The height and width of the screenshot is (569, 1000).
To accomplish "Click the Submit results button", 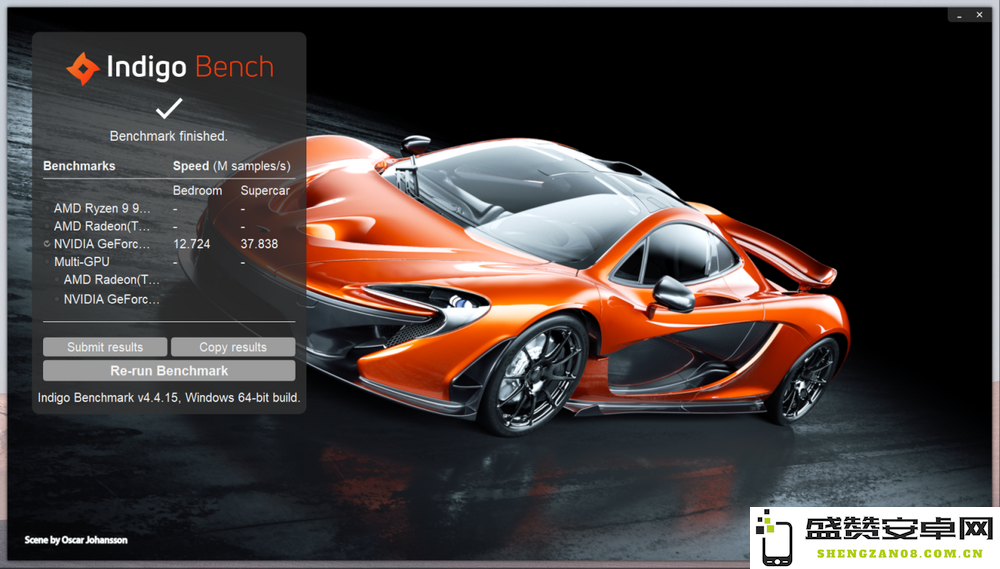I will tap(105, 347).
